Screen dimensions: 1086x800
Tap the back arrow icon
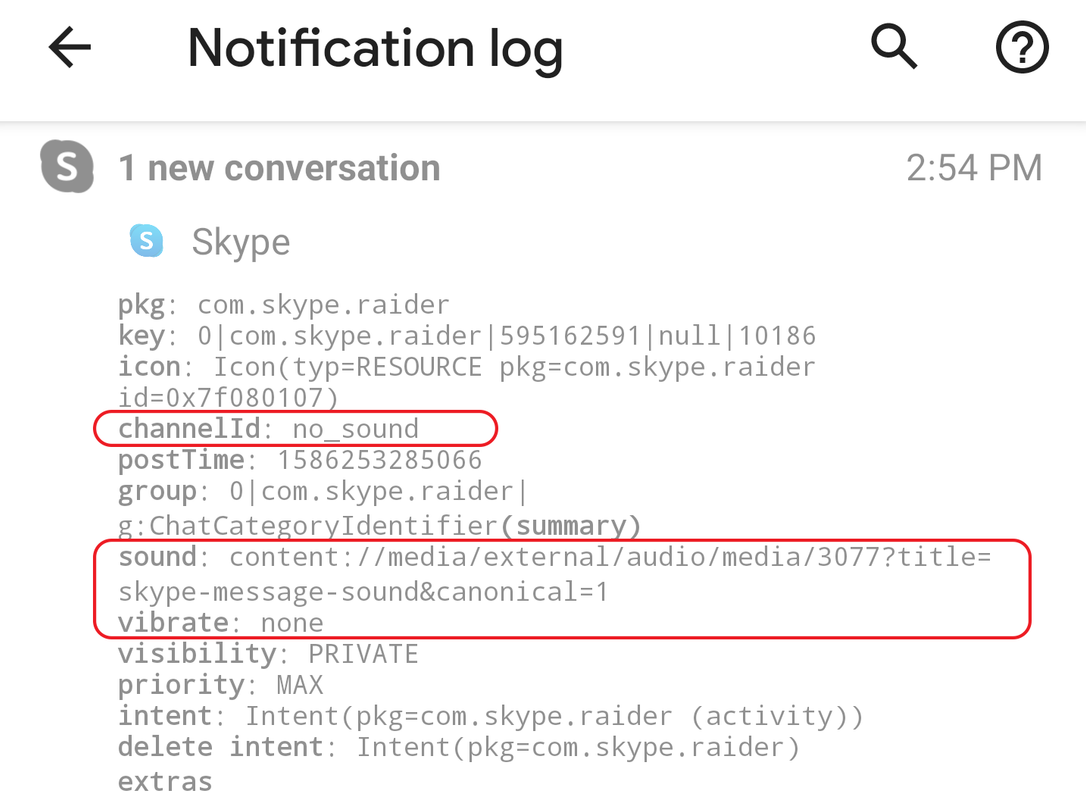coord(70,47)
